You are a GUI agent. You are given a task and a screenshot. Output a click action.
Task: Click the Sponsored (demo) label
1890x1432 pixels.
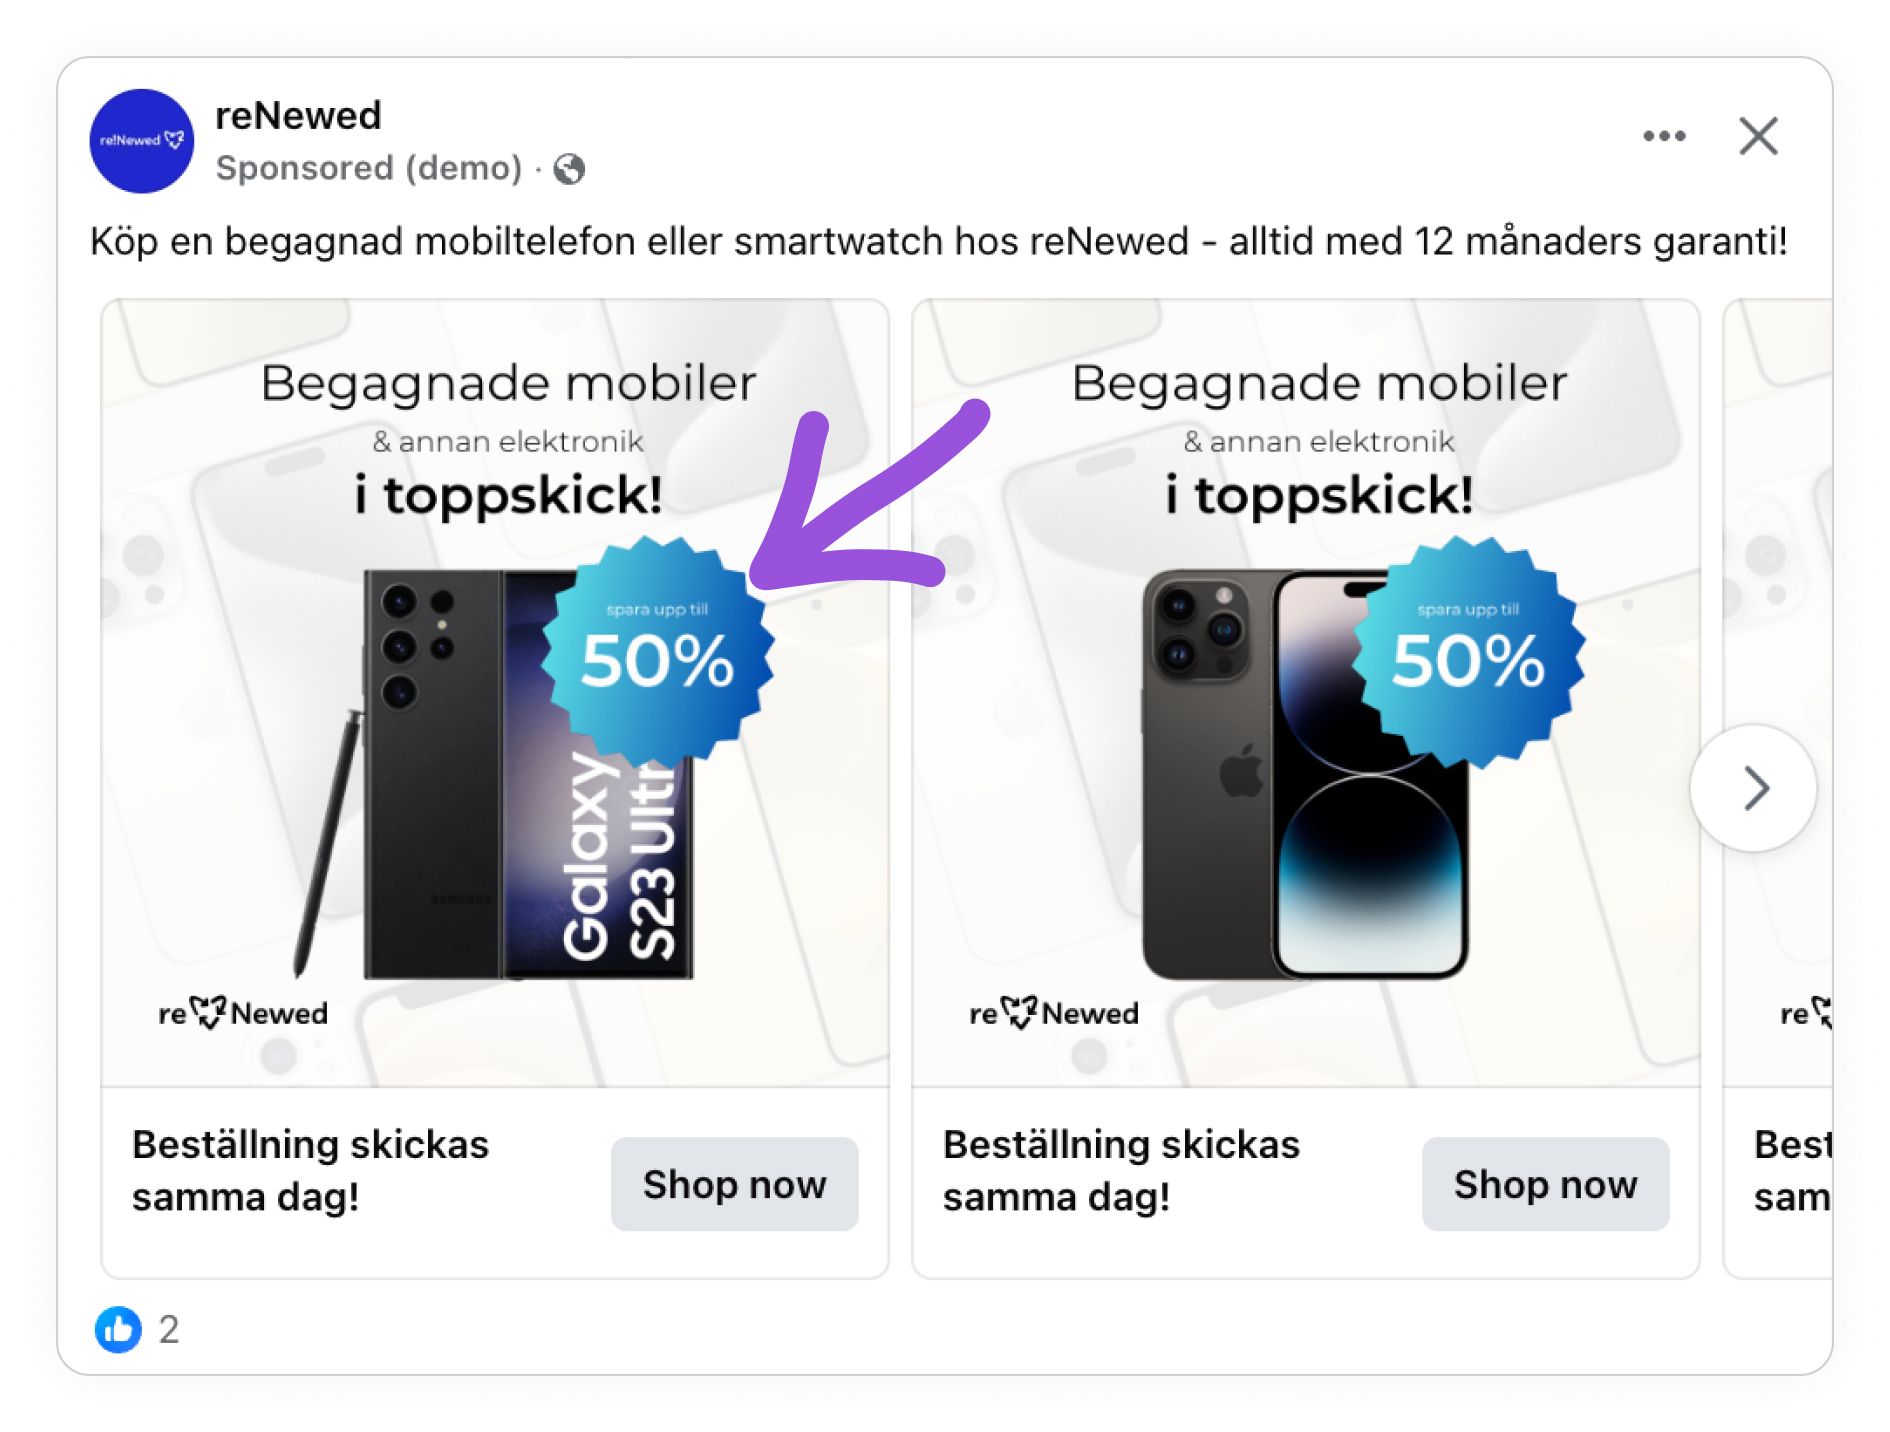[369, 168]
